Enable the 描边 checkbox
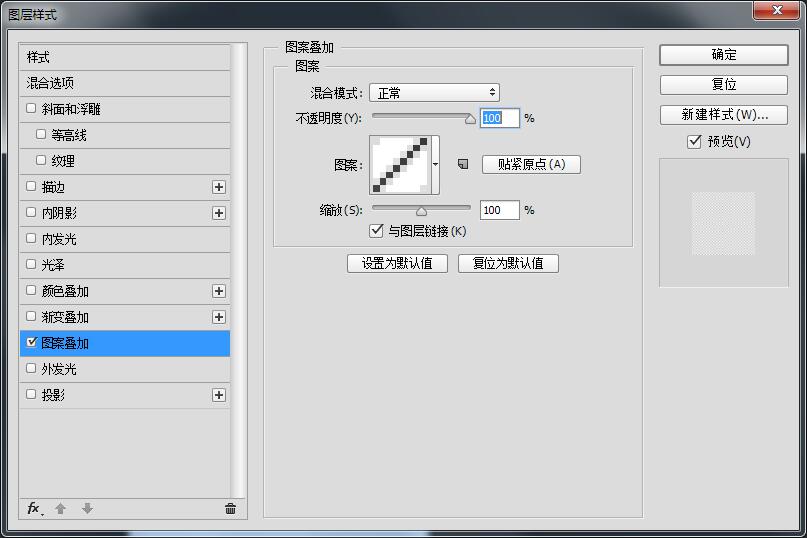This screenshot has height=538, width=807. pyautogui.click(x=31, y=186)
